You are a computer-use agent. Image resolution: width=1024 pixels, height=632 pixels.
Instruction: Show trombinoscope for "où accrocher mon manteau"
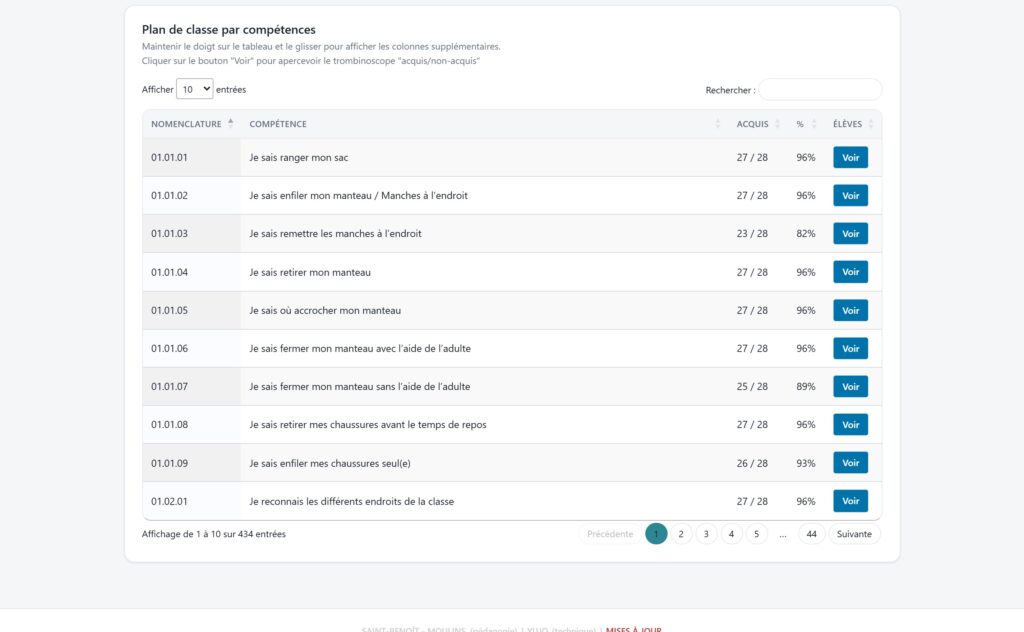click(x=850, y=310)
